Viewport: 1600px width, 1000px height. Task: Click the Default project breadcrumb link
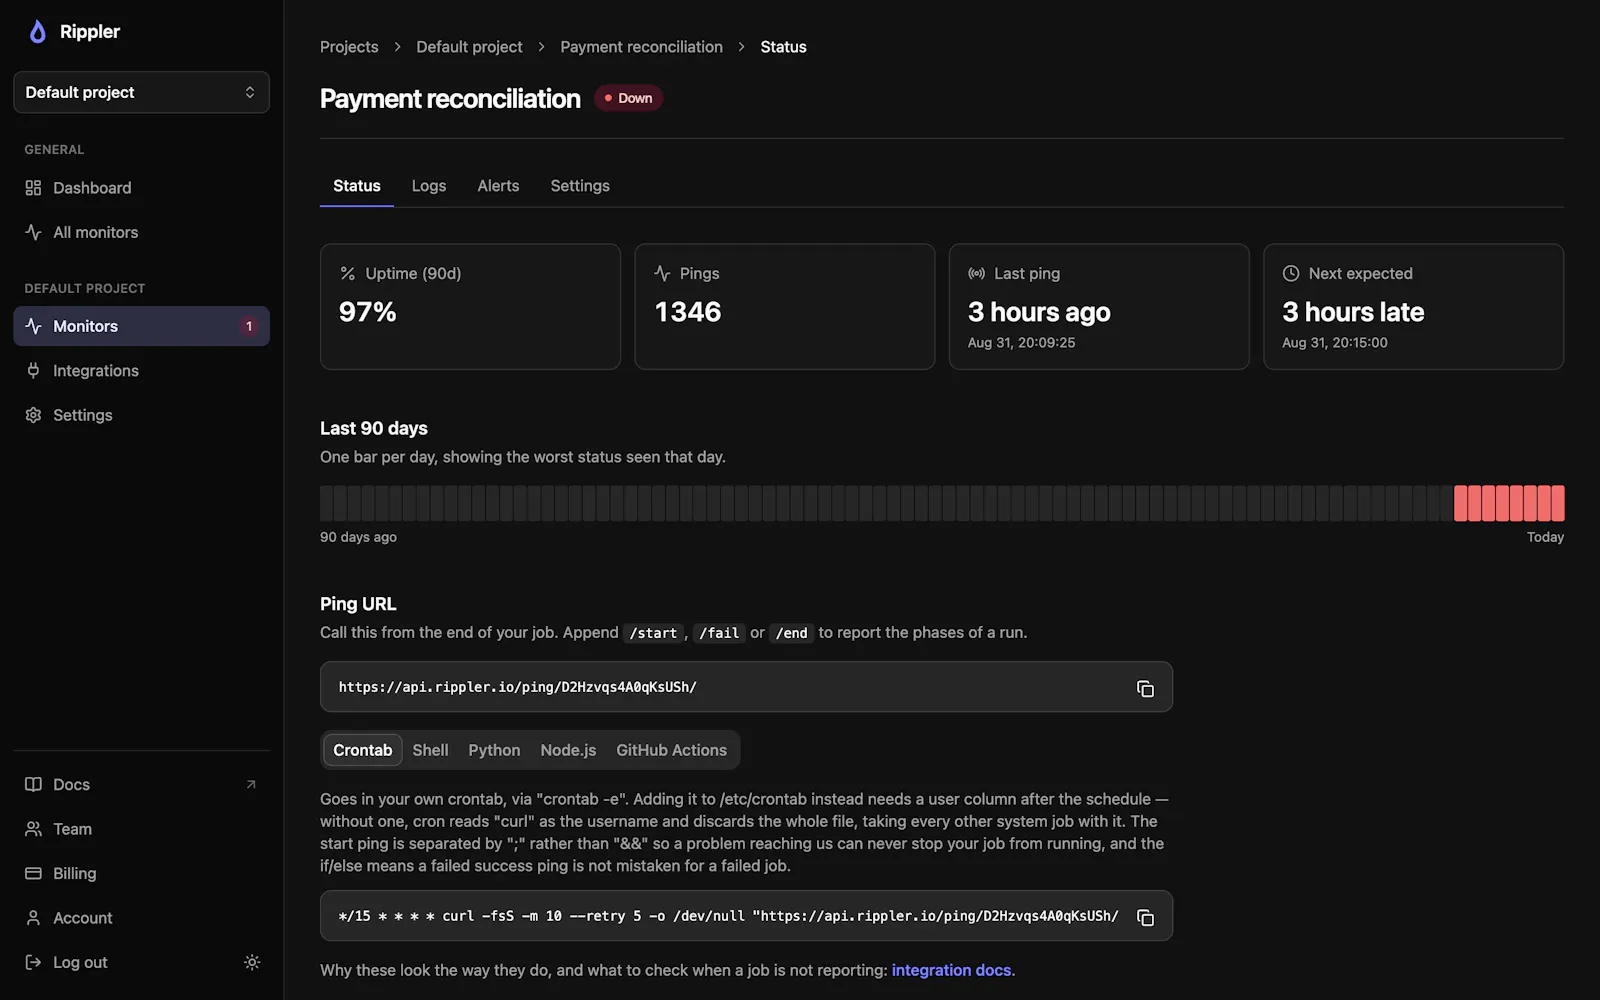tap(469, 47)
